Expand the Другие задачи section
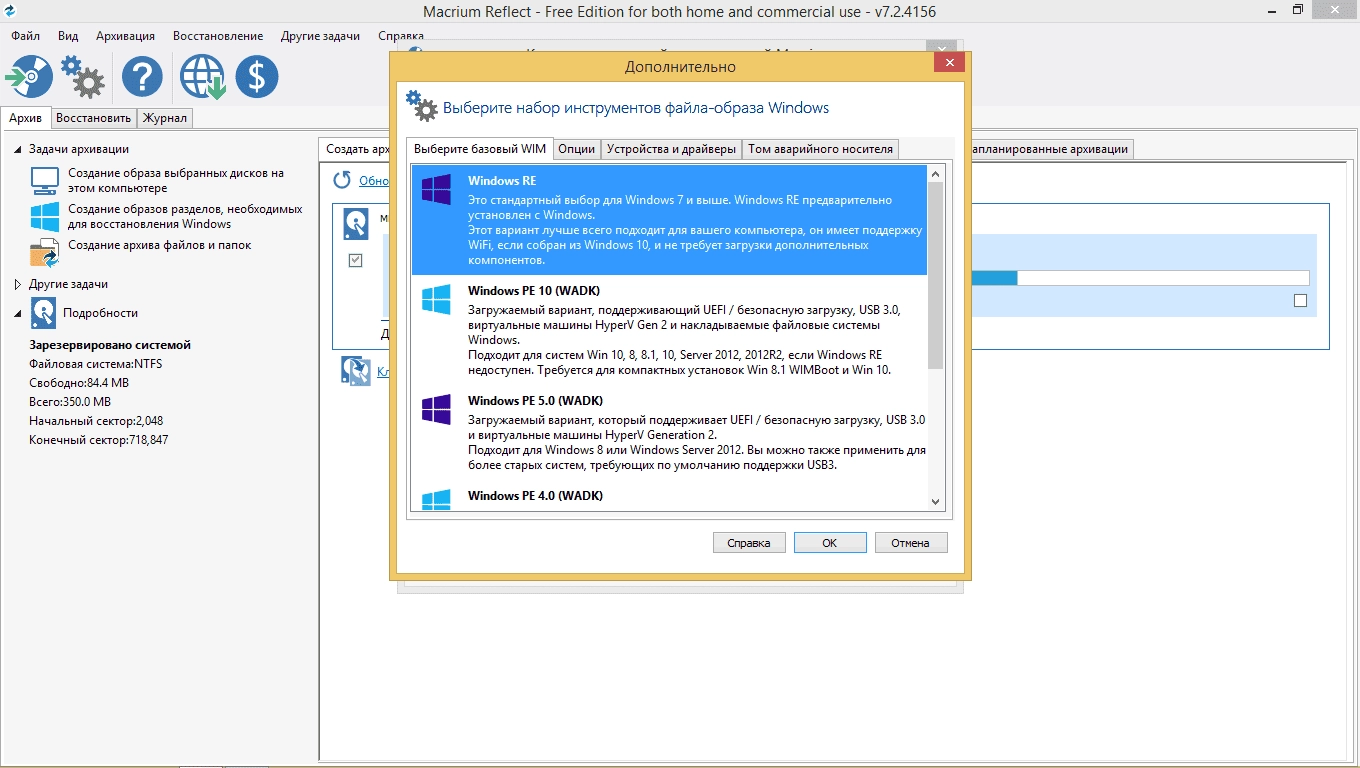 pos(18,284)
